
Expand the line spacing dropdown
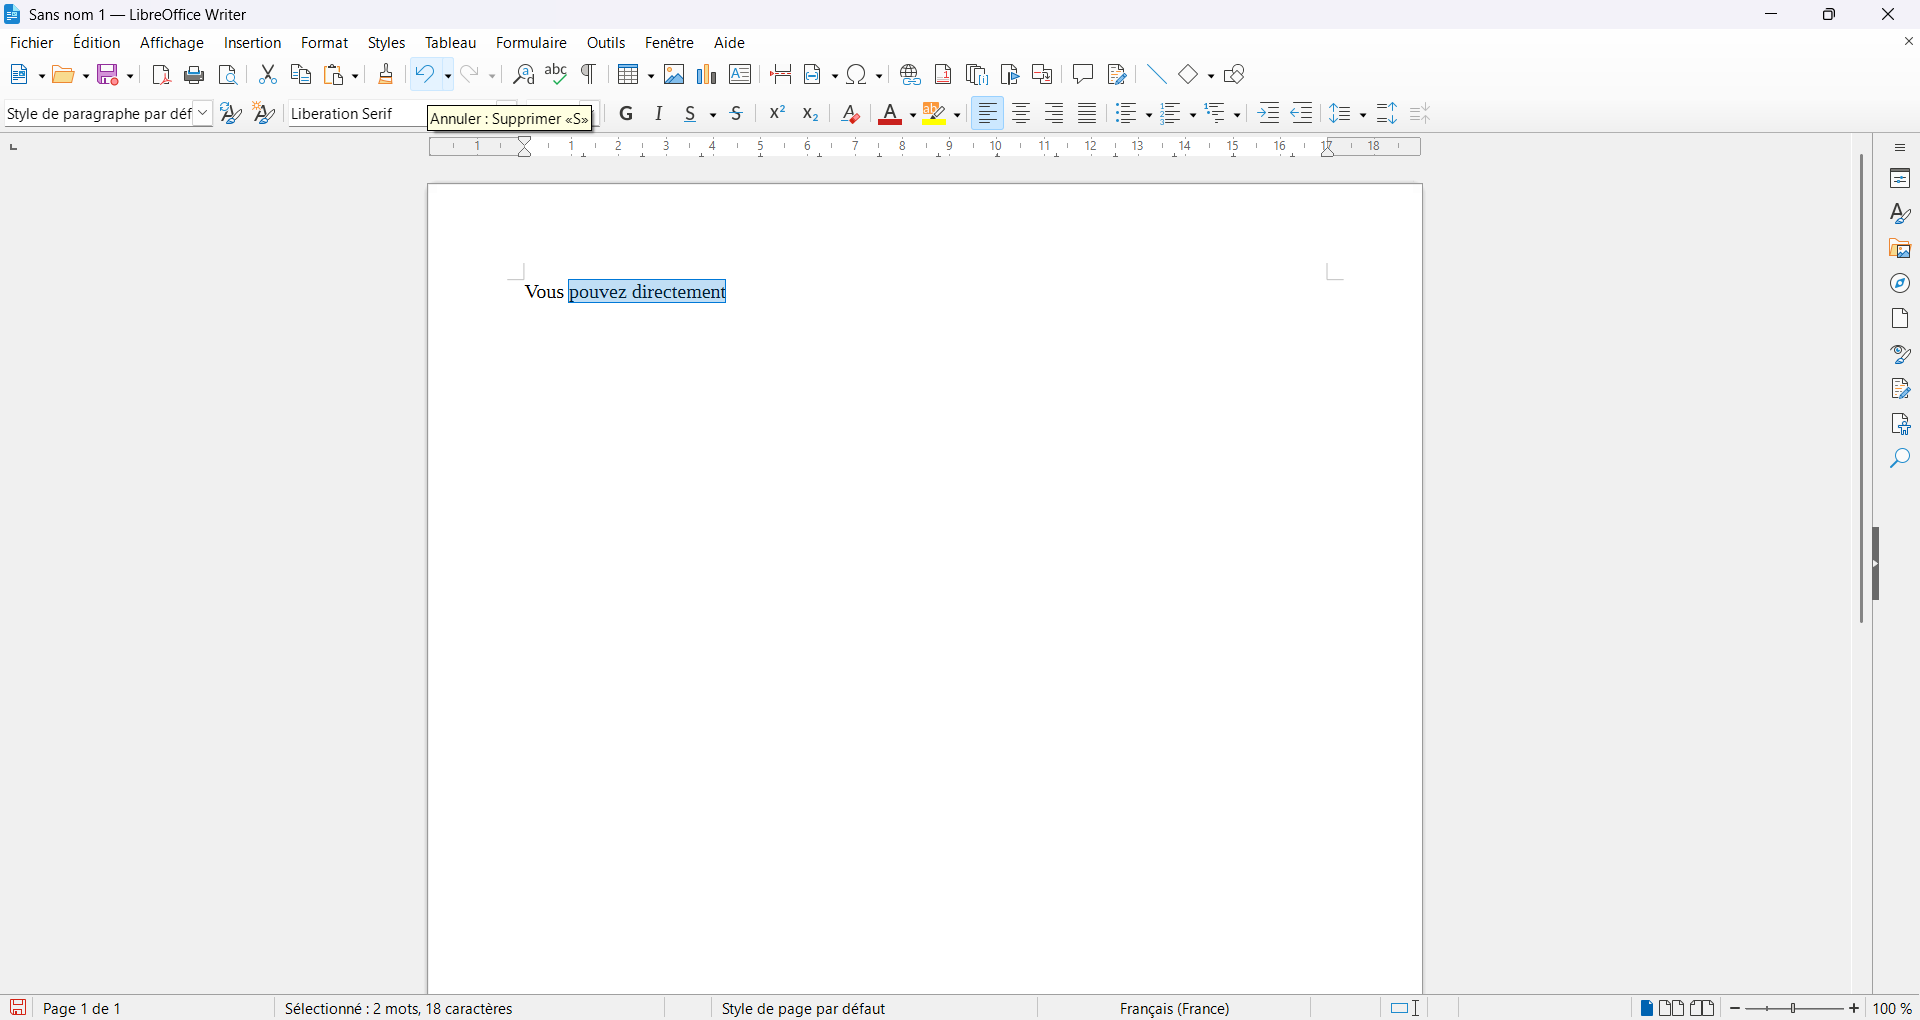click(x=1364, y=115)
